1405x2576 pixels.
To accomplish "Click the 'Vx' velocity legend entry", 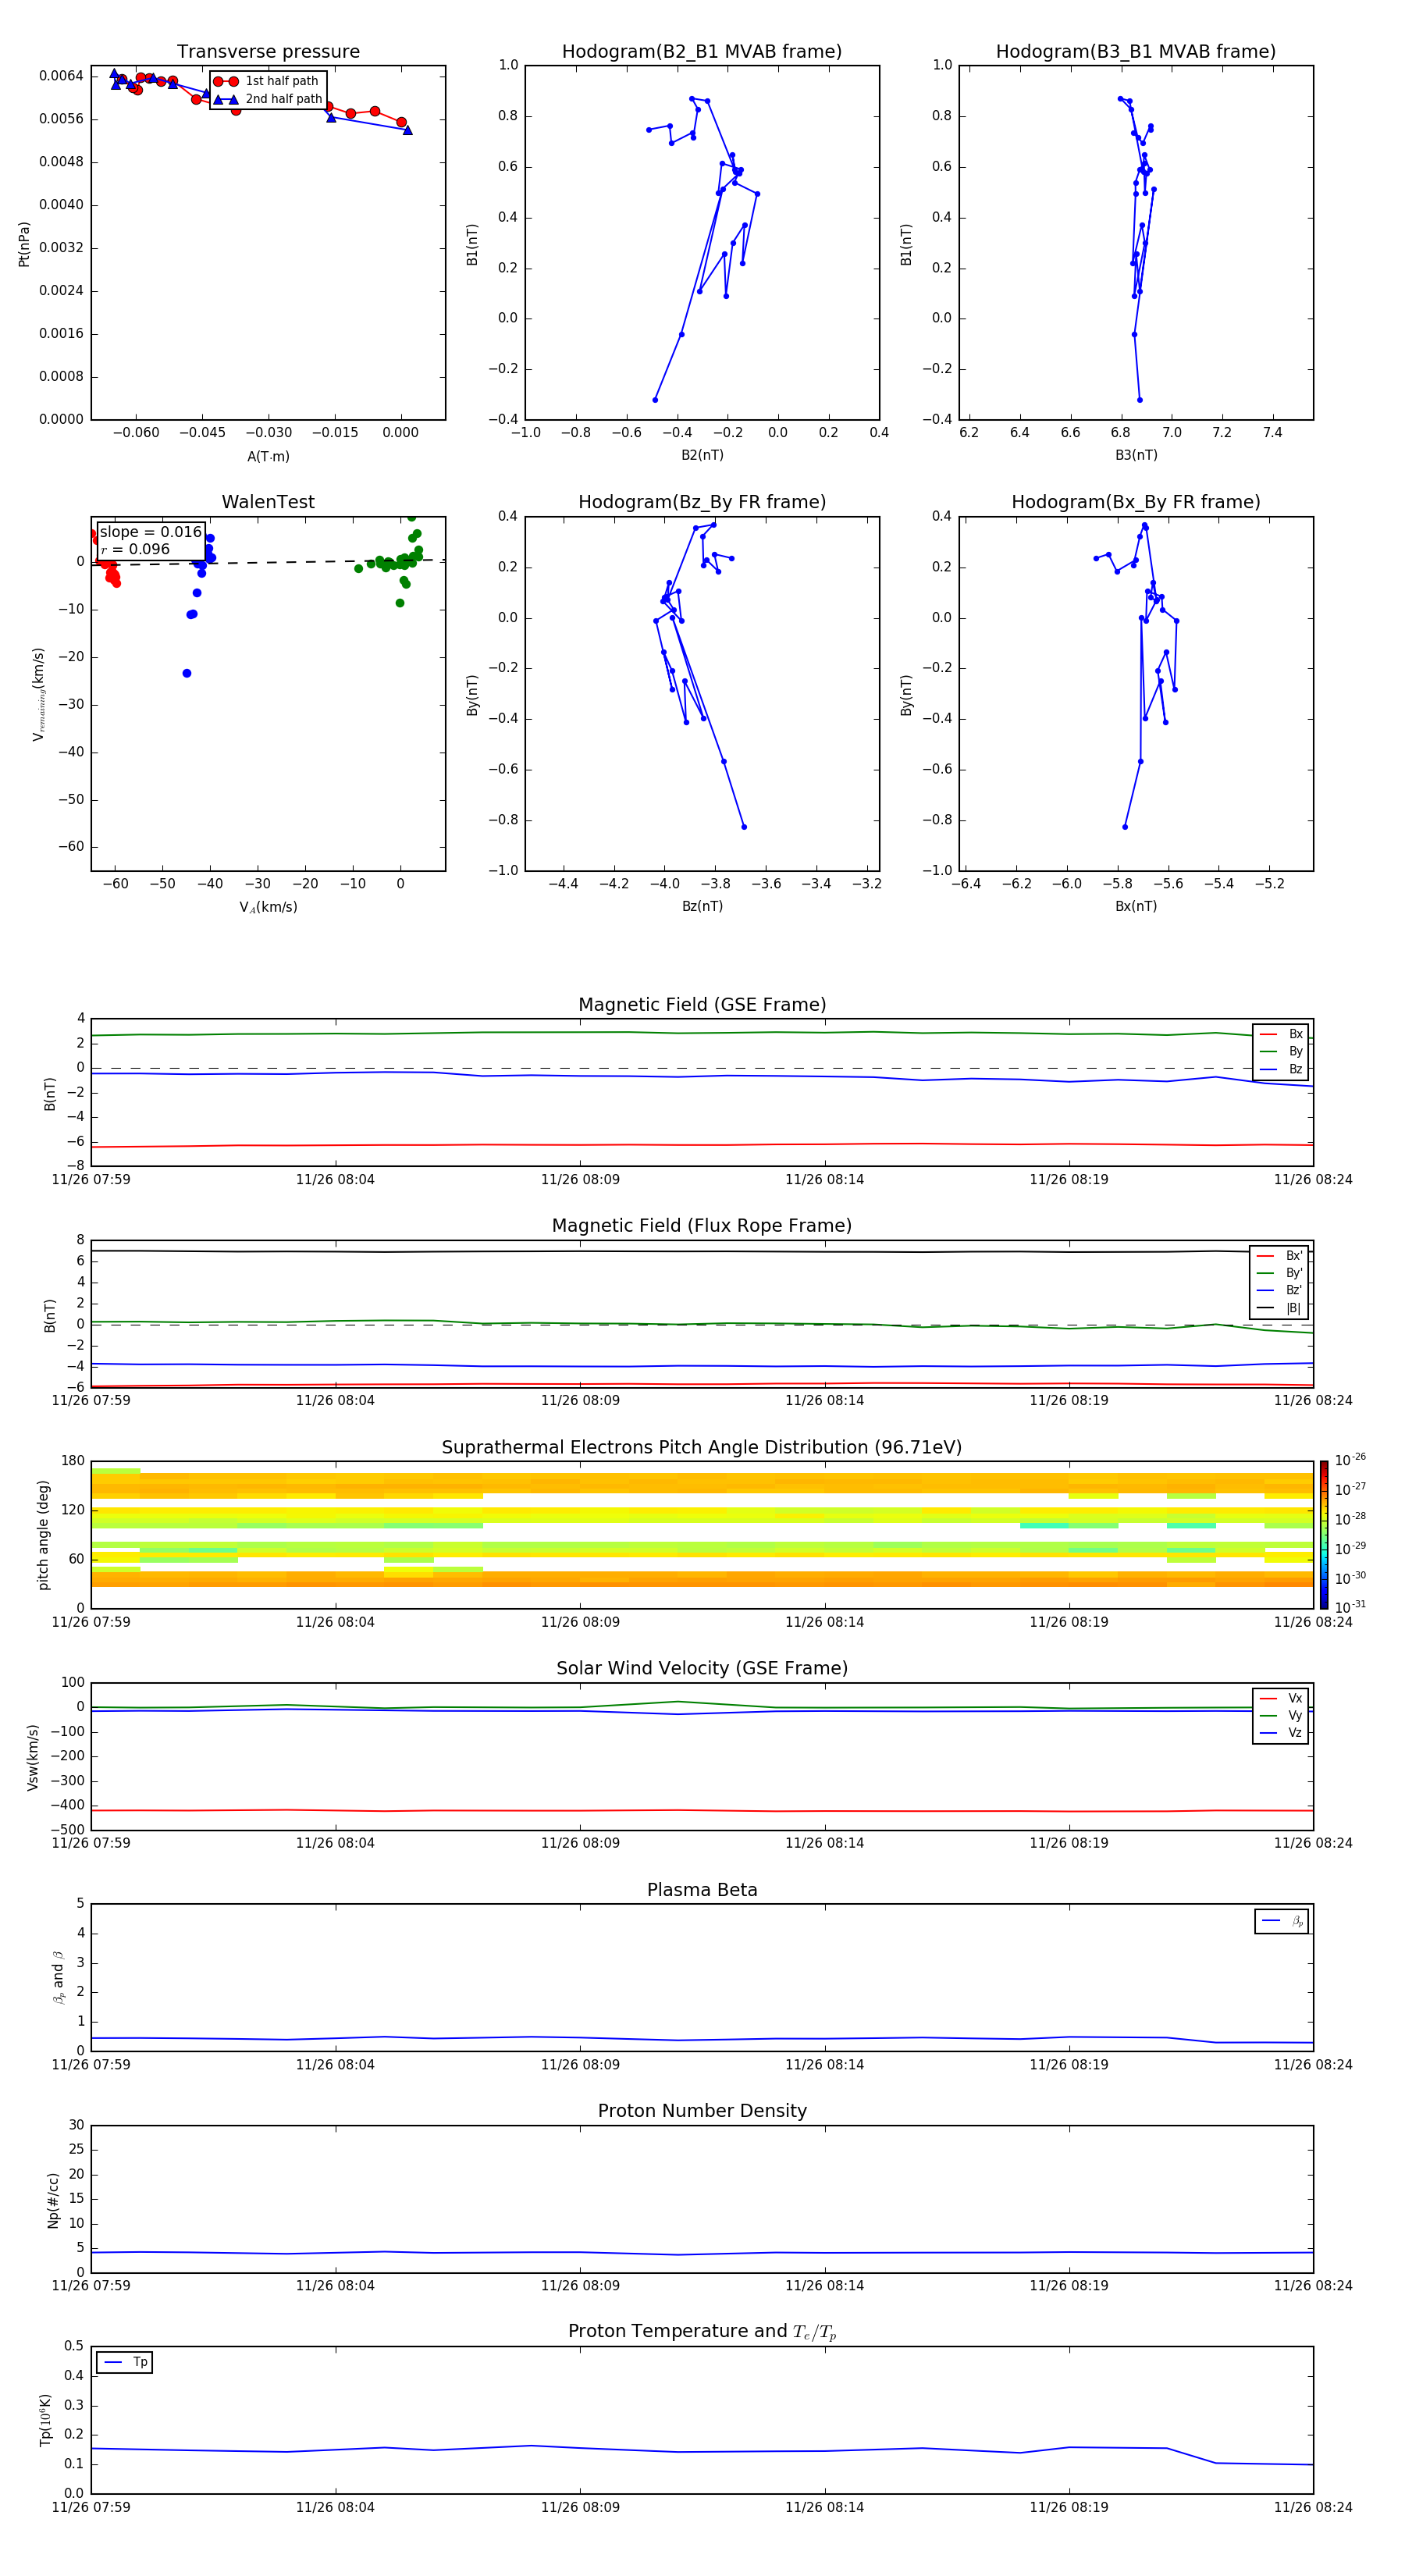I will [x=1281, y=1698].
